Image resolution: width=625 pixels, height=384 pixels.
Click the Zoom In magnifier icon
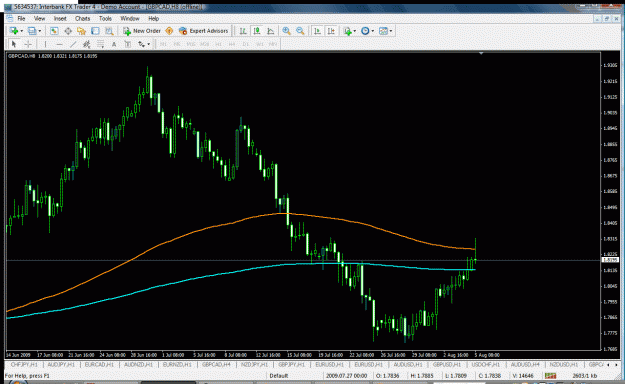(286, 31)
